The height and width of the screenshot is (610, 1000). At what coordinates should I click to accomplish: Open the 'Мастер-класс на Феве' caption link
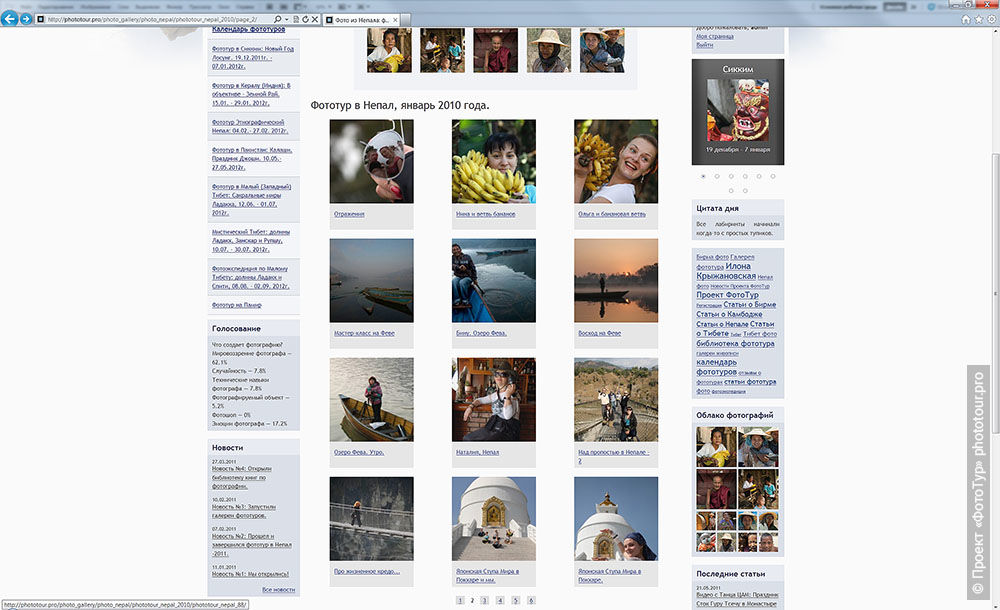pos(364,333)
